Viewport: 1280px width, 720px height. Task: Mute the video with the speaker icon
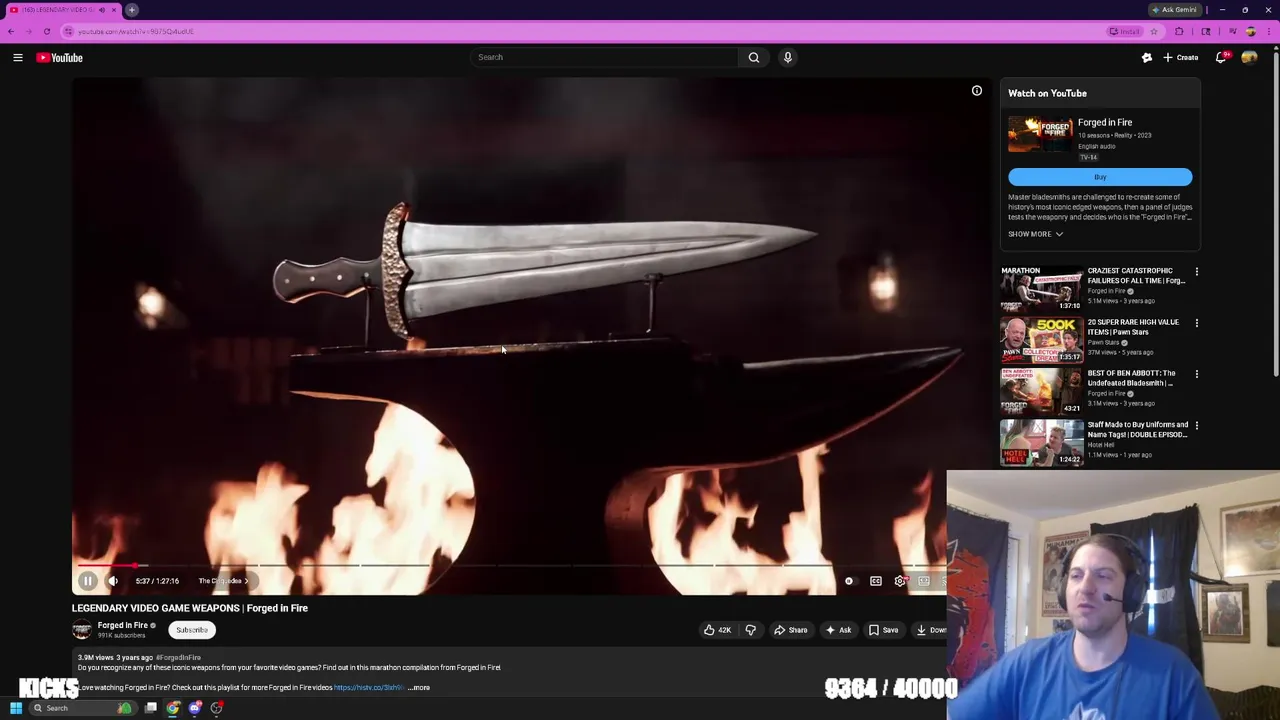pos(113,581)
